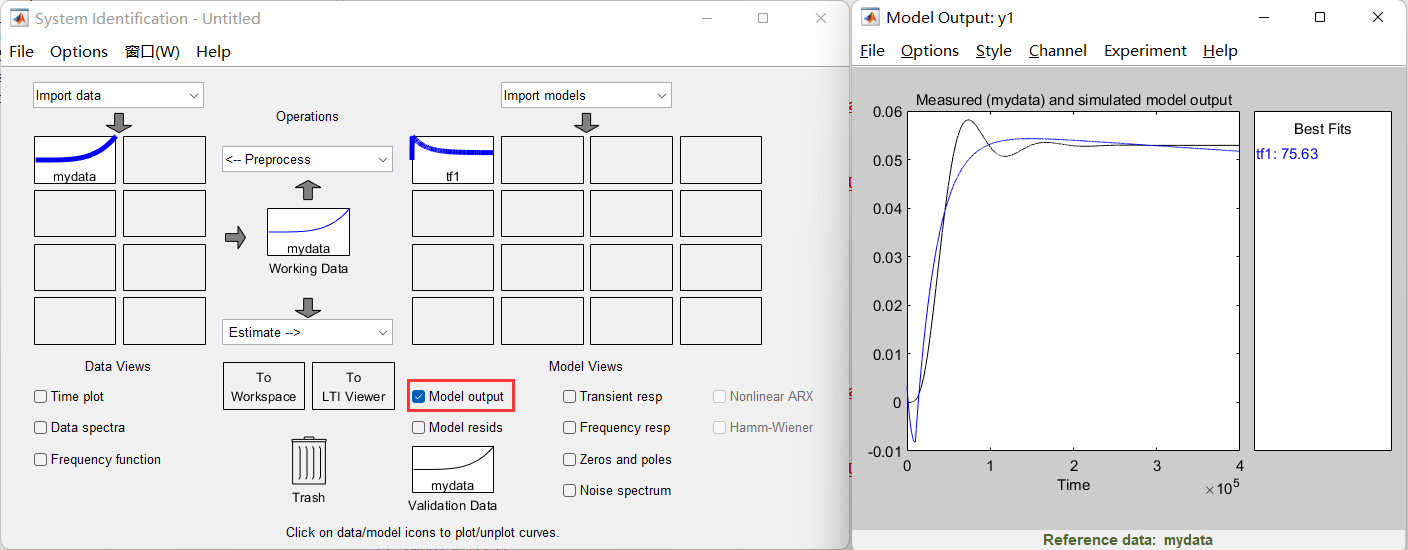Open Options menu in Model Output window

pos(930,50)
